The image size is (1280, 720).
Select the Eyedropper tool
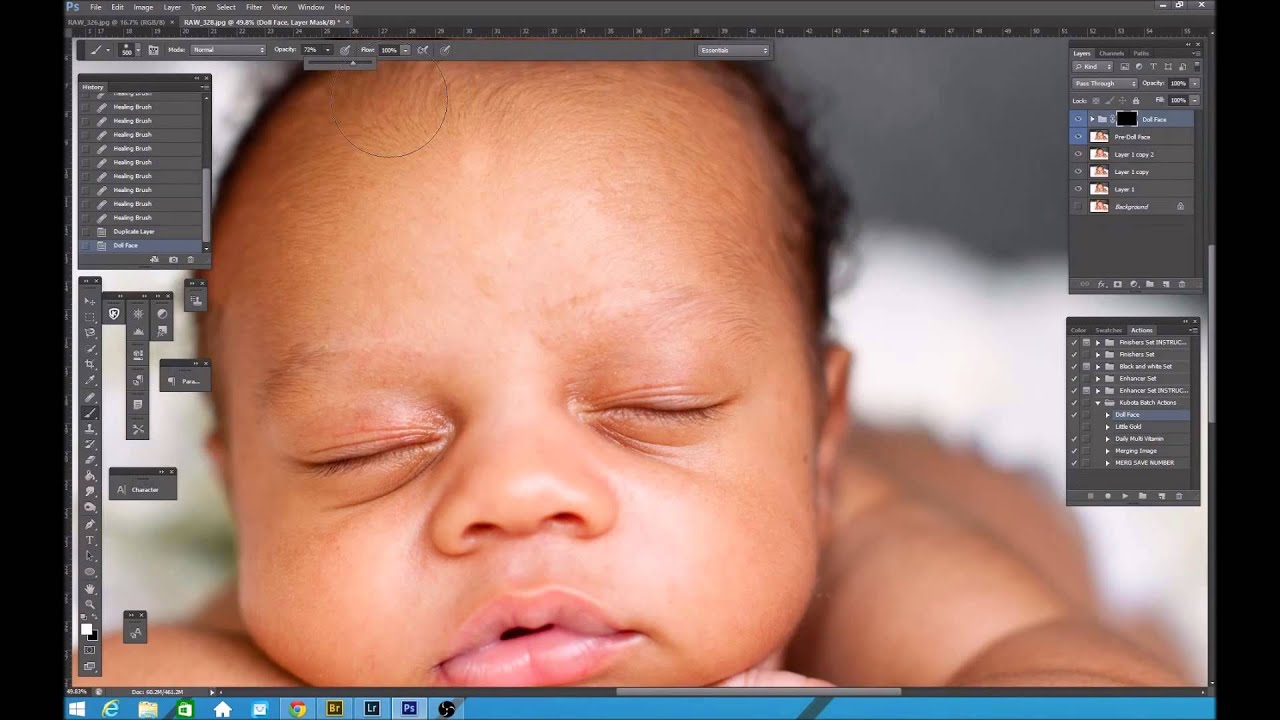point(90,381)
